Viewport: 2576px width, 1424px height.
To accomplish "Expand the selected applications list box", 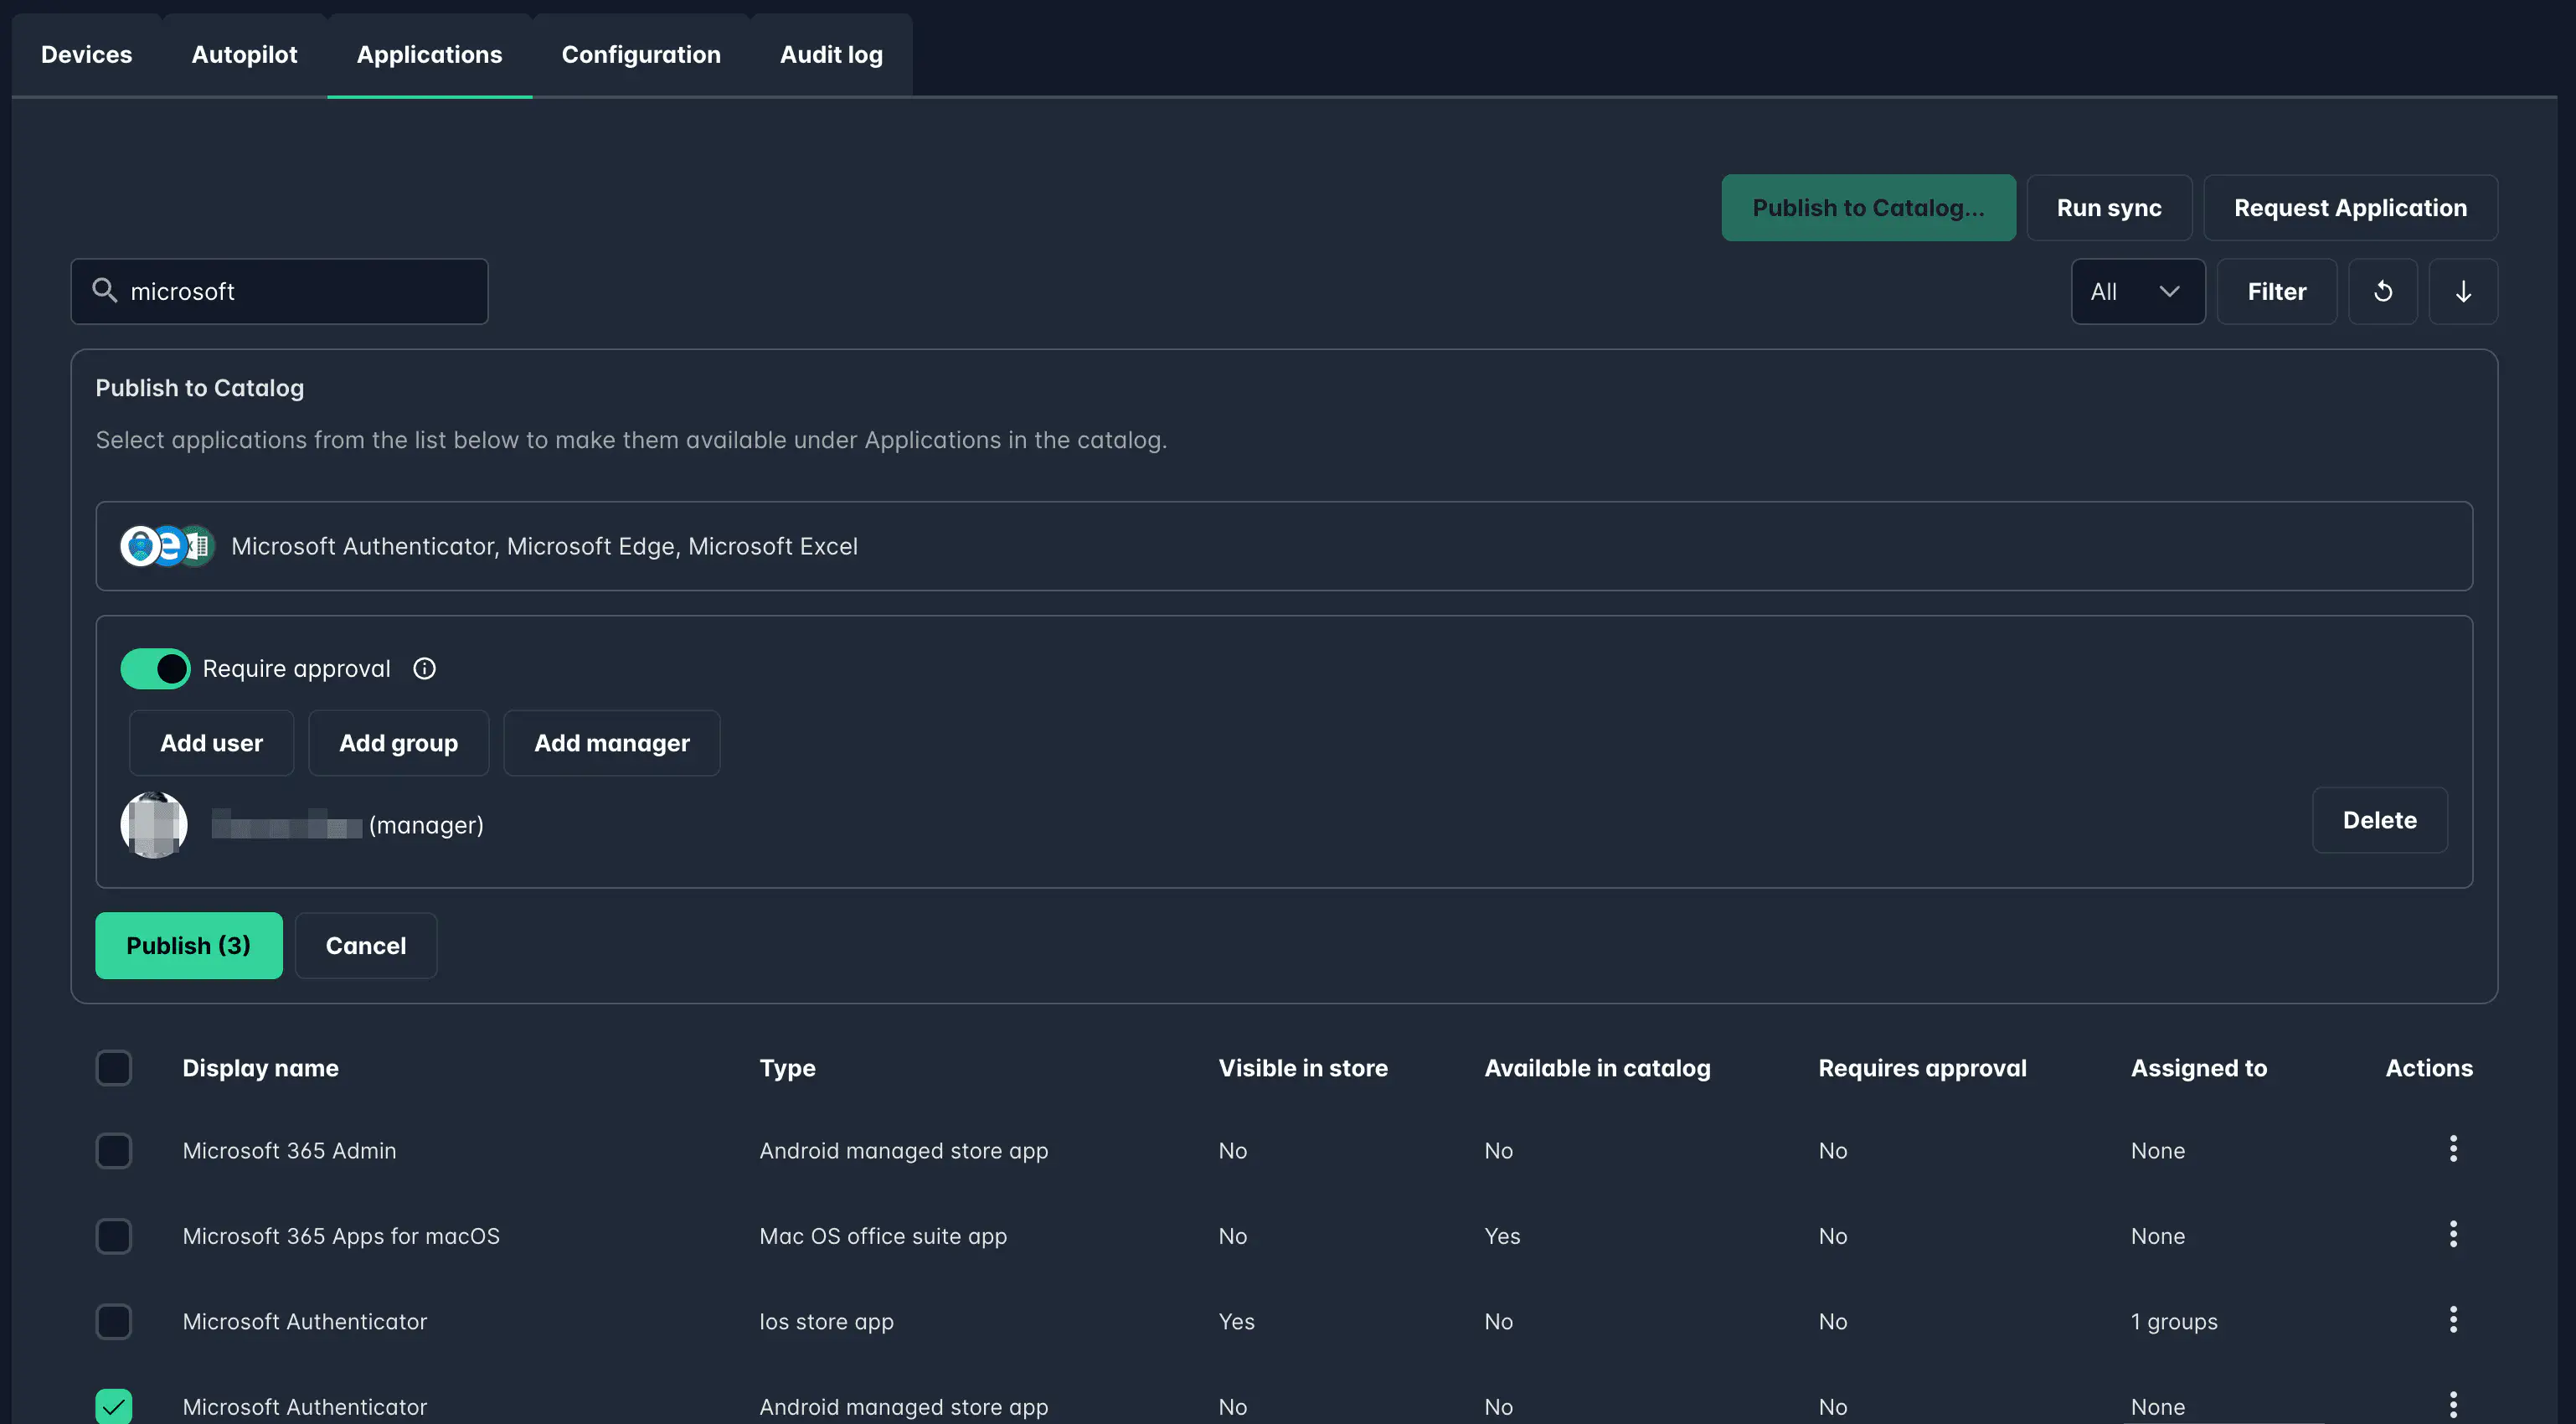I will 1283,545.
